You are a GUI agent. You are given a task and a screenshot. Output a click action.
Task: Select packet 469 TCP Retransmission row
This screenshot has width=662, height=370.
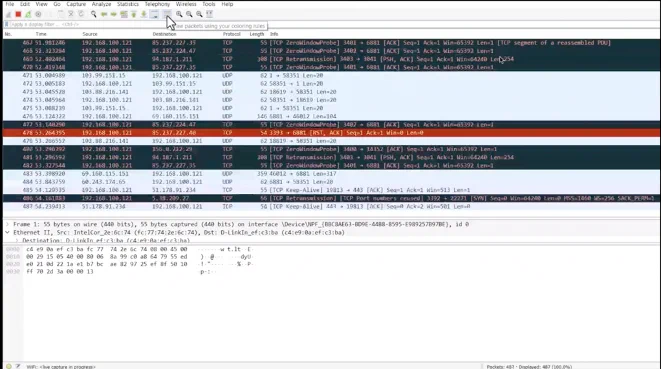point(331,59)
